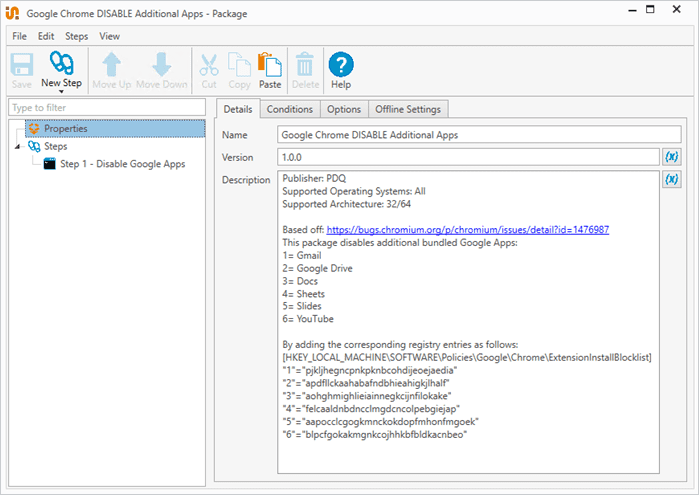Click the Steps footprints icon in tree

pyautogui.click(x=34, y=146)
